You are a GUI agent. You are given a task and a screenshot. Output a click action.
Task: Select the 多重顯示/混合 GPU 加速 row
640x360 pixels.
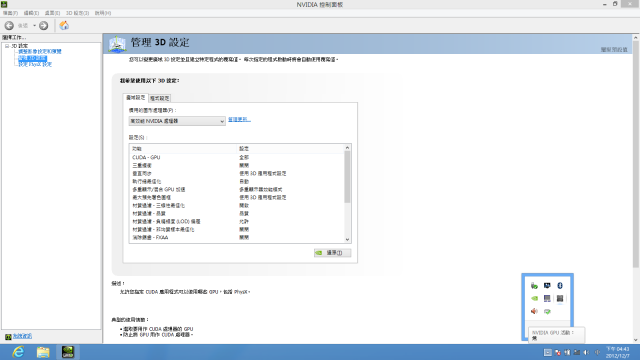pos(237,189)
